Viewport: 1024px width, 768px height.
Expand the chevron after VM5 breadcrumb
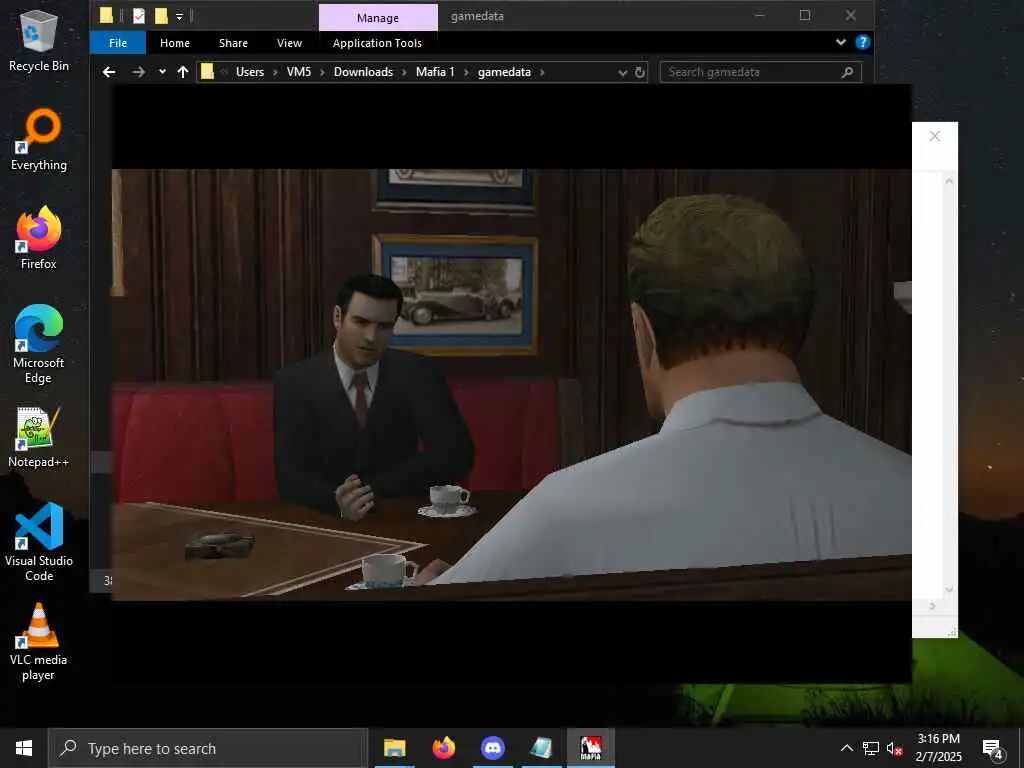click(x=323, y=72)
